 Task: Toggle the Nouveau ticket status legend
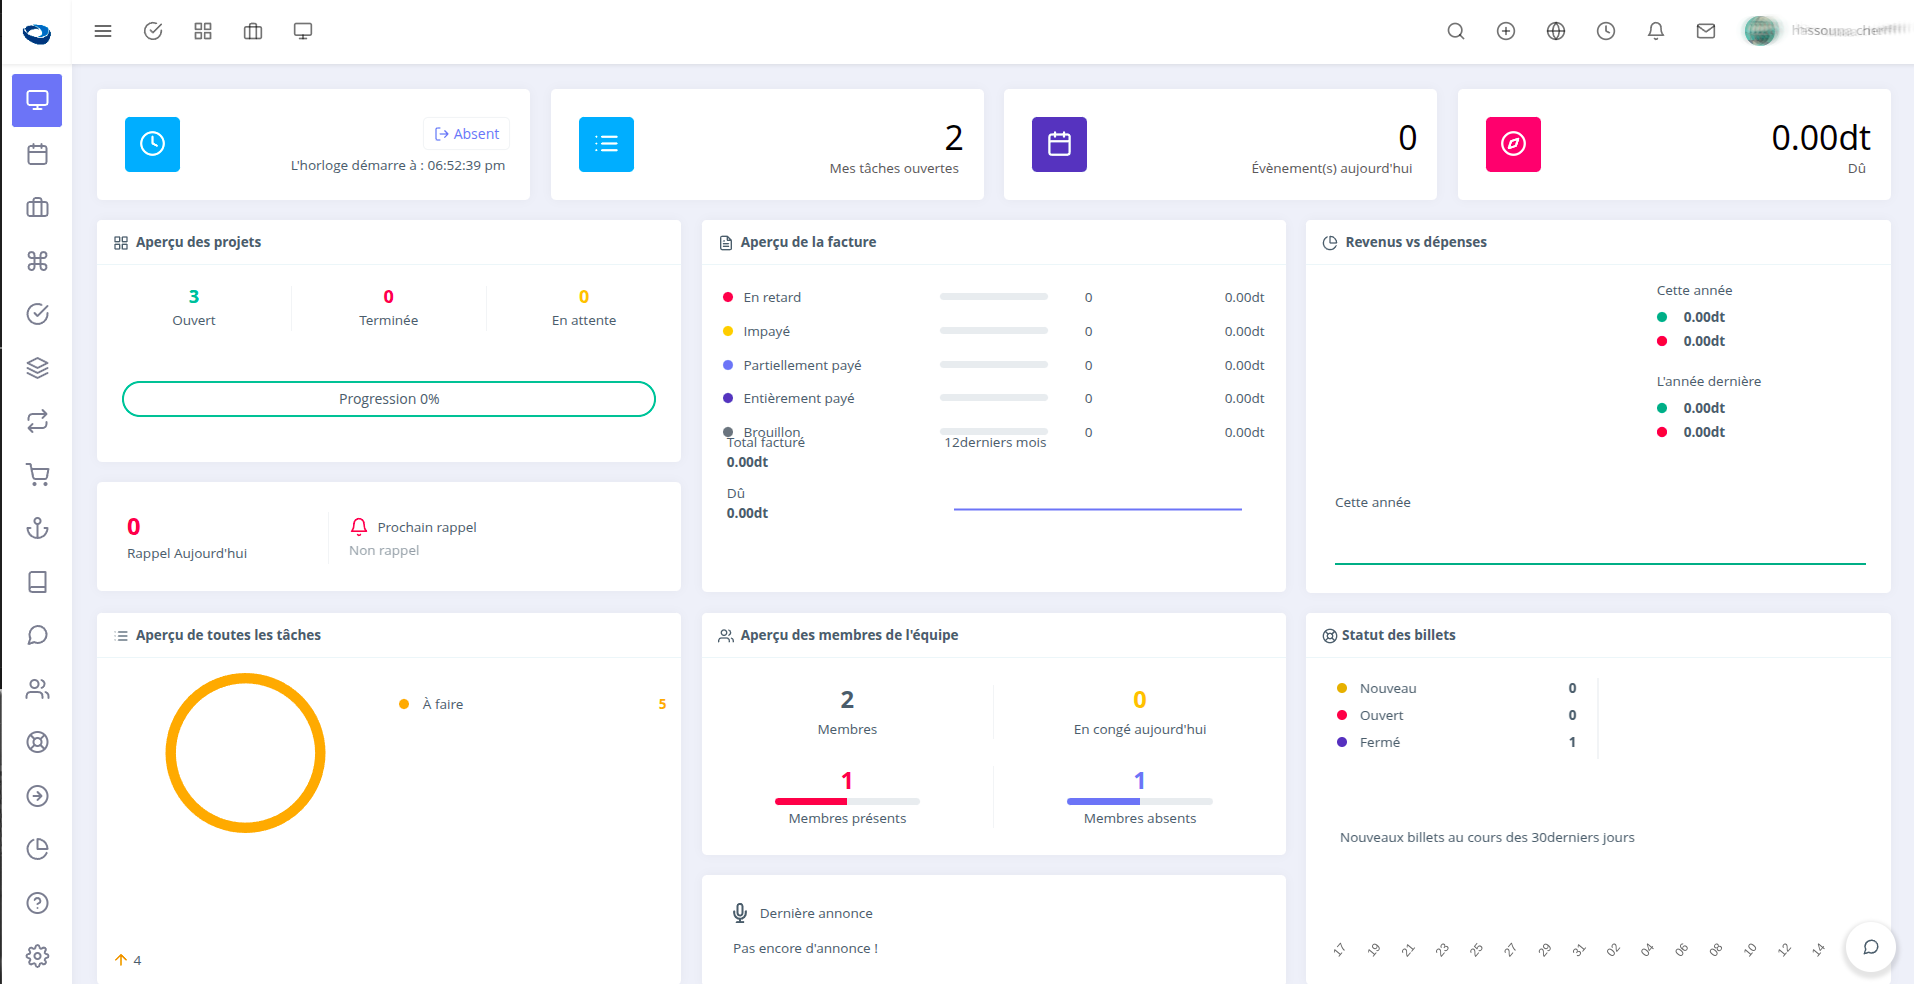point(1387,688)
